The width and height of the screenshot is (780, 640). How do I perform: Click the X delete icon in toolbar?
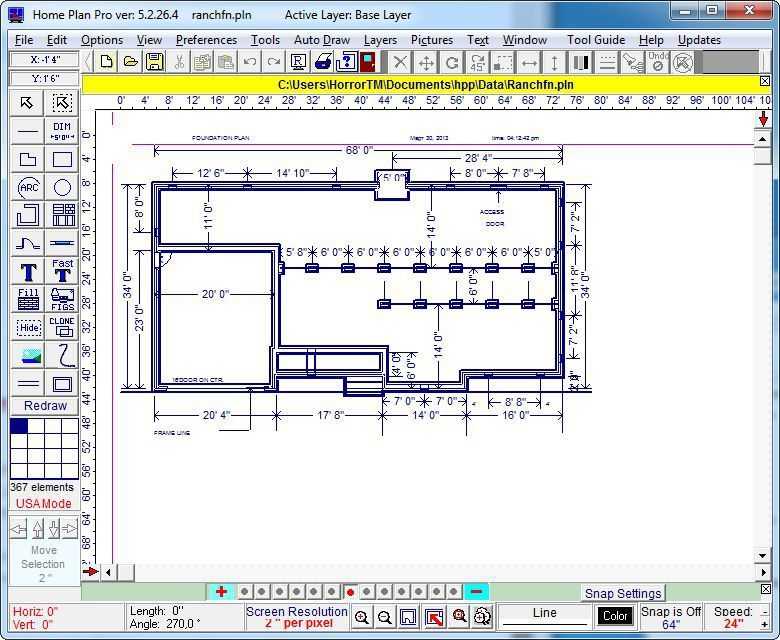(x=400, y=63)
